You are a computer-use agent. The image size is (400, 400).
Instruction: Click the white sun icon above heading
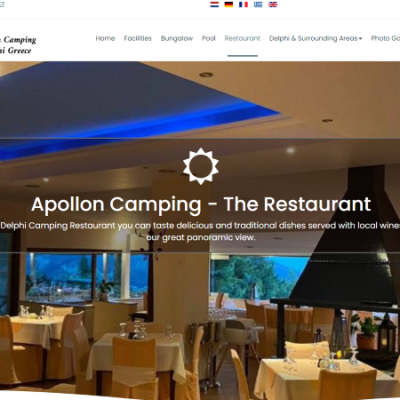(x=201, y=166)
